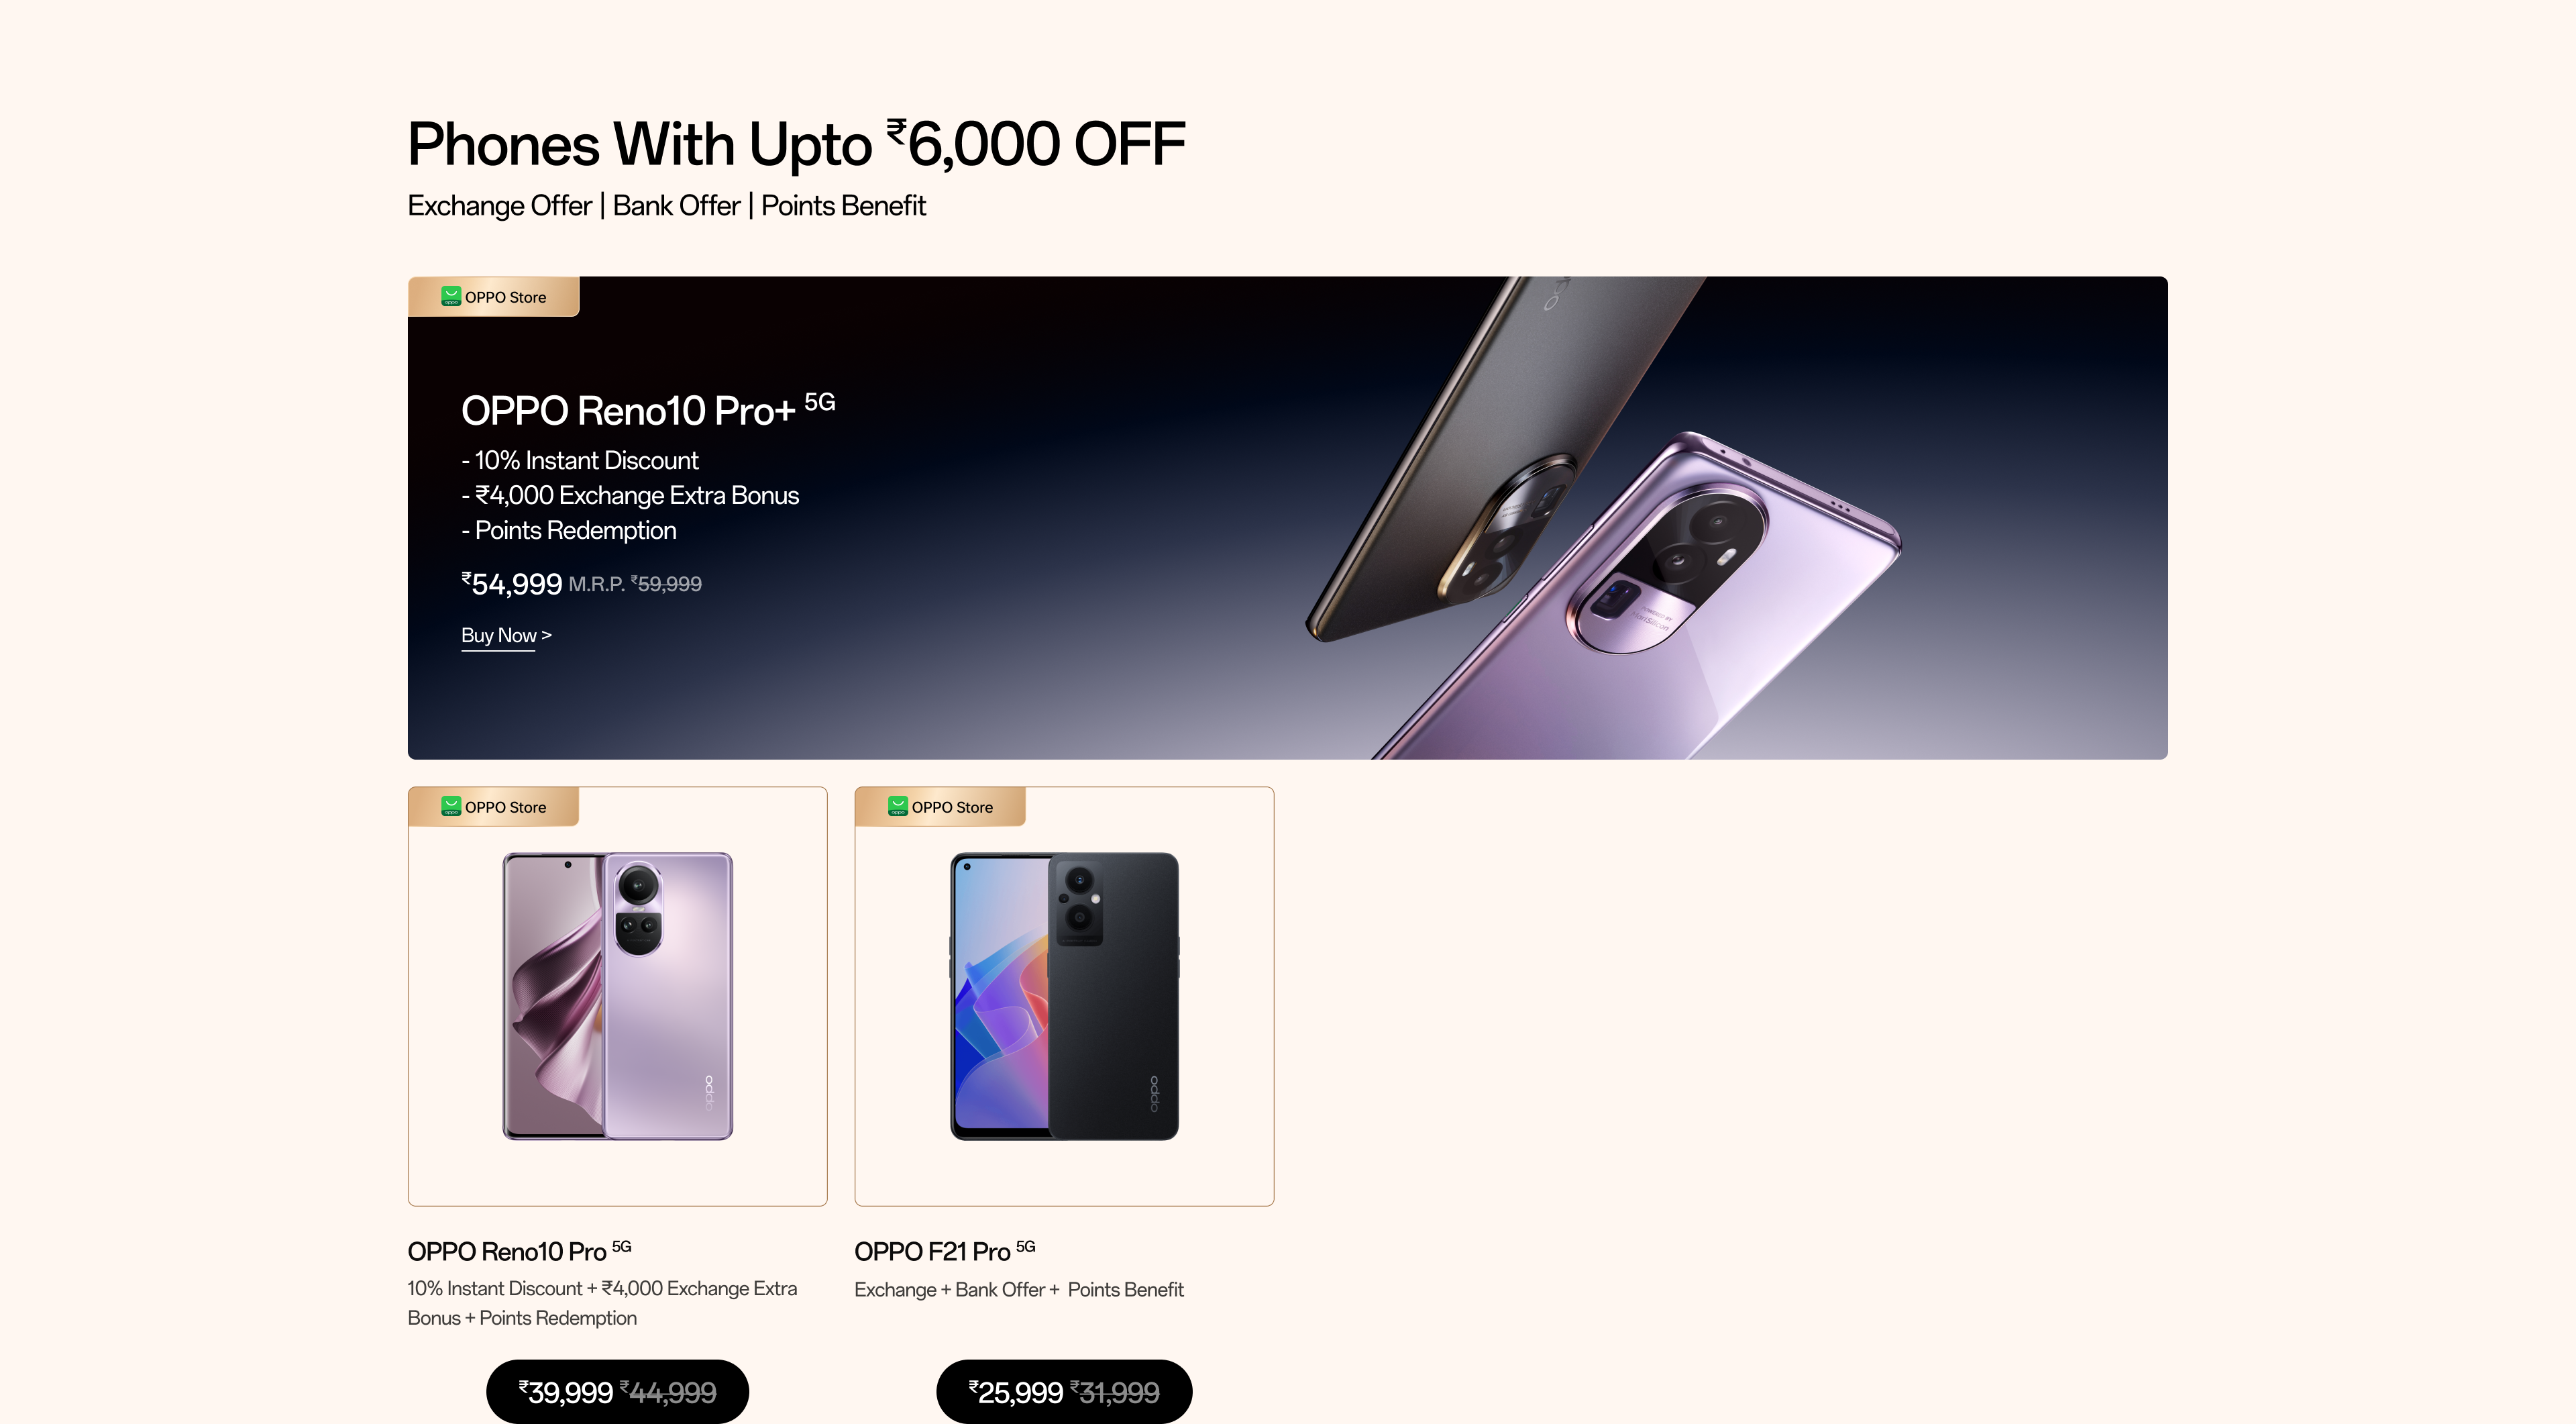
Task: Click the green OPPO Store icon on the Reno10 Pro+ banner
Action: (451, 297)
